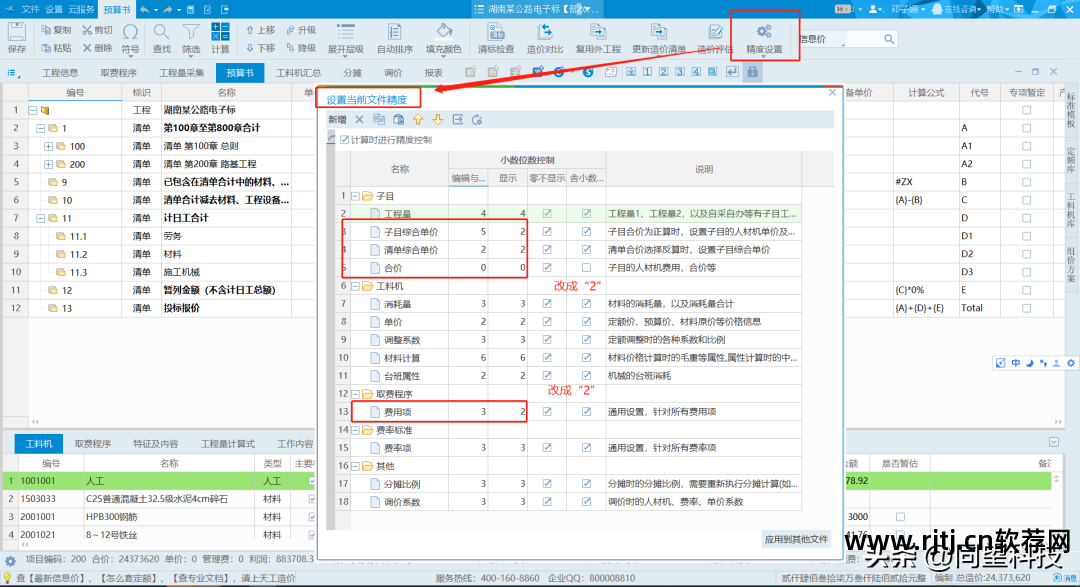Toggle 计算时进行精度控制 checkbox
Image resolution: width=1080 pixels, height=587 pixels.
[x=347, y=139]
